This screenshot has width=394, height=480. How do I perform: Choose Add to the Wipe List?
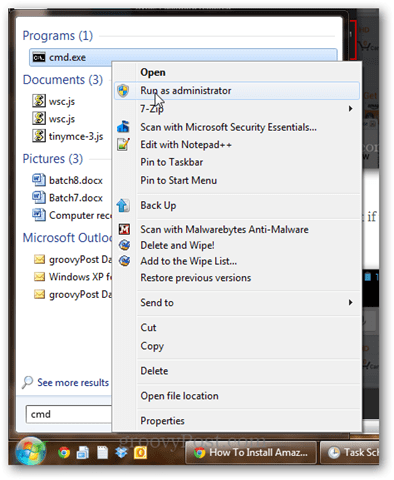click(237, 261)
